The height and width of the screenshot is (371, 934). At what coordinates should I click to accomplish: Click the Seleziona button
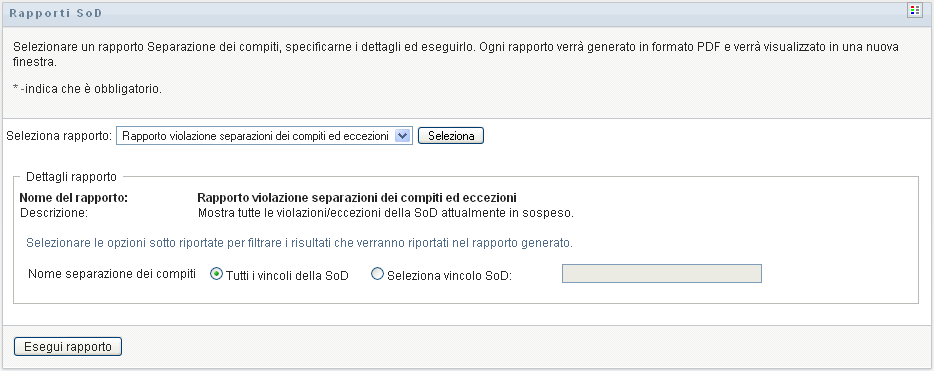451,136
